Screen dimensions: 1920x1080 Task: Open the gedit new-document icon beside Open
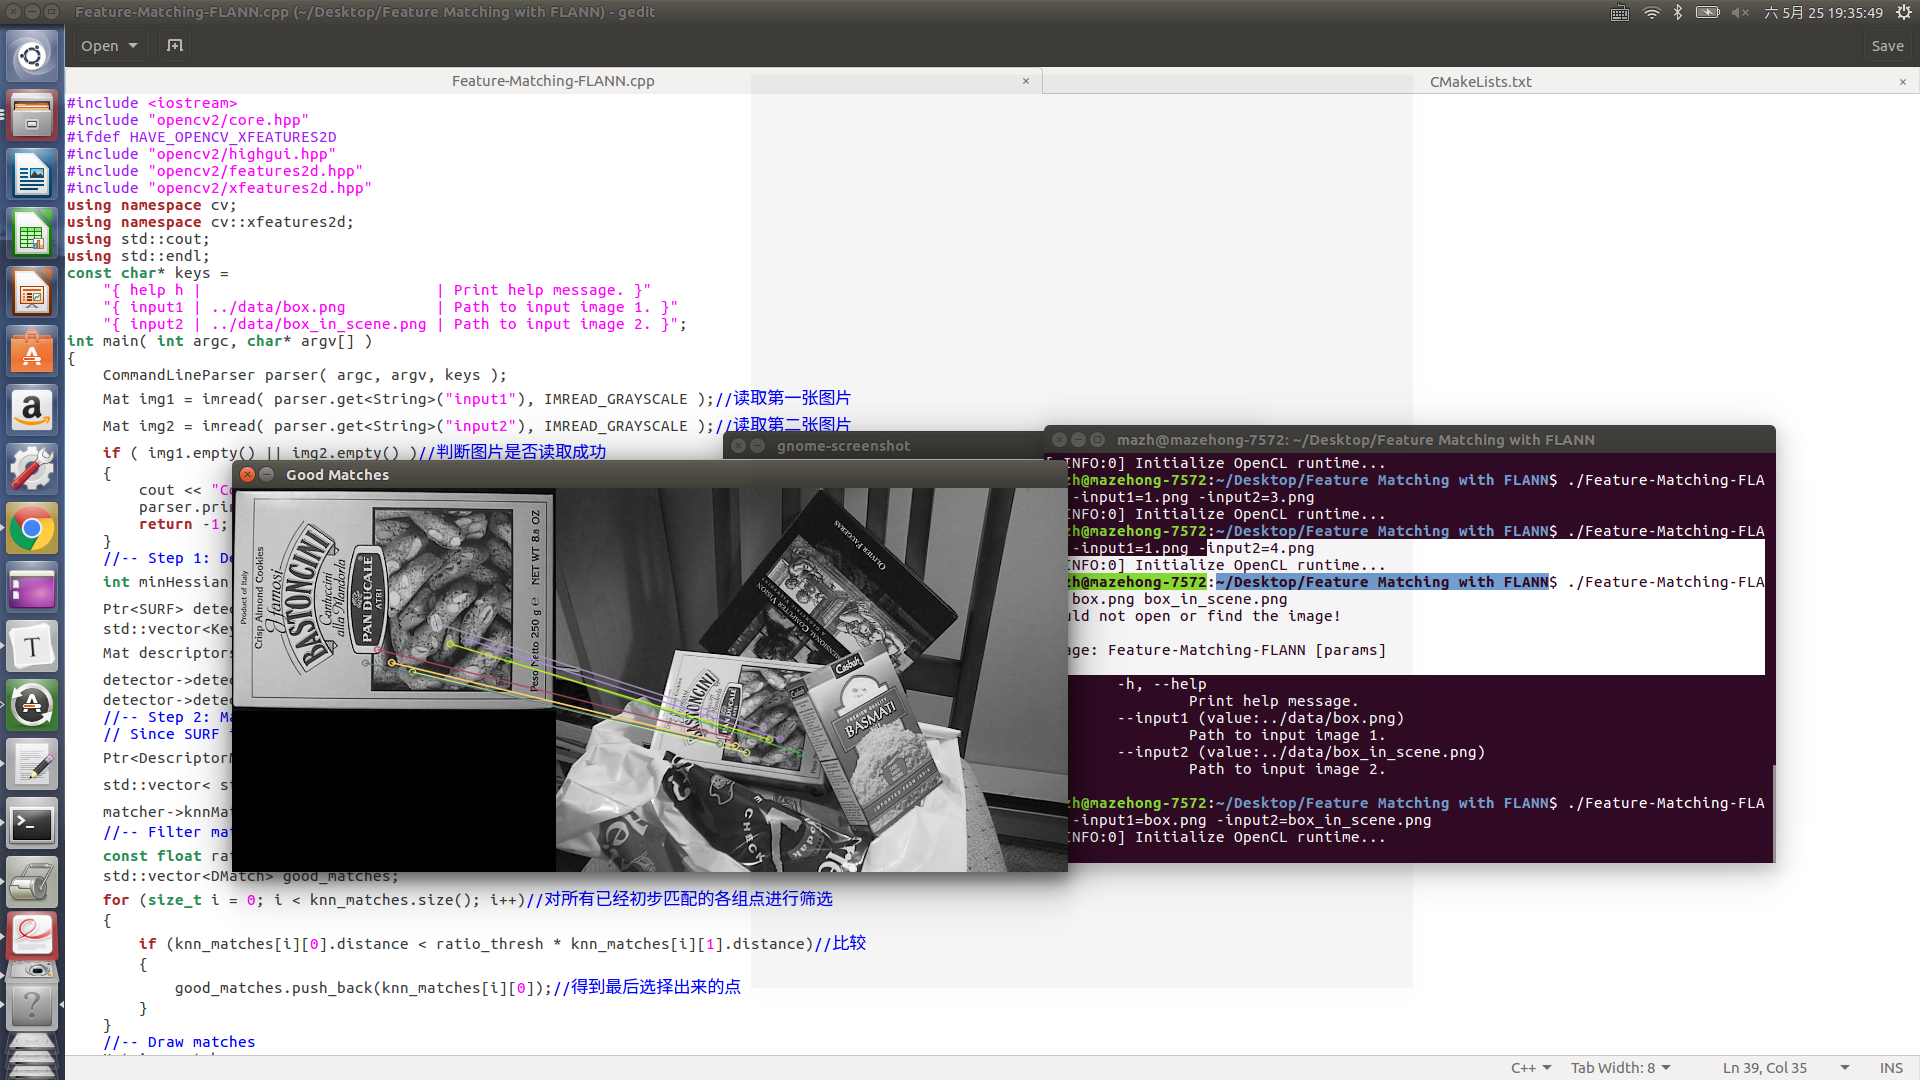pyautogui.click(x=175, y=45)
